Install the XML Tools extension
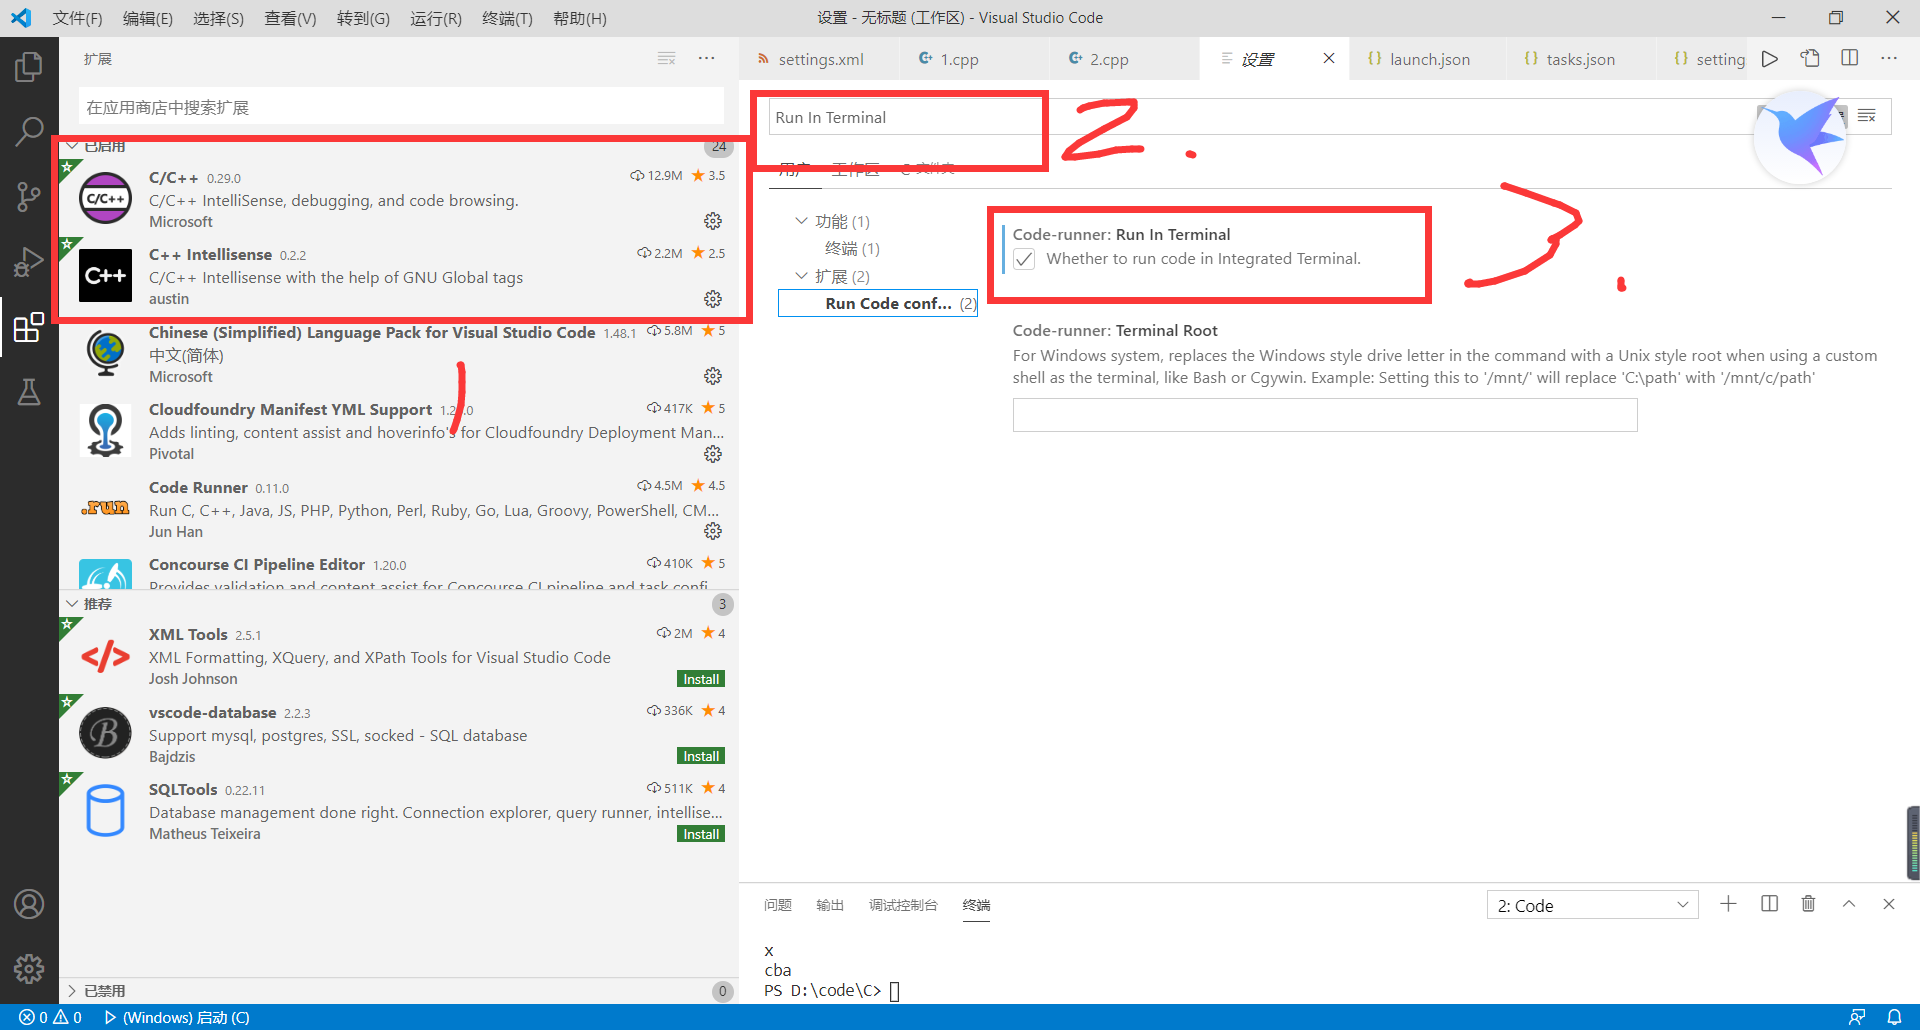This screenshot has width=1920, height=1030. pos(701,679)
